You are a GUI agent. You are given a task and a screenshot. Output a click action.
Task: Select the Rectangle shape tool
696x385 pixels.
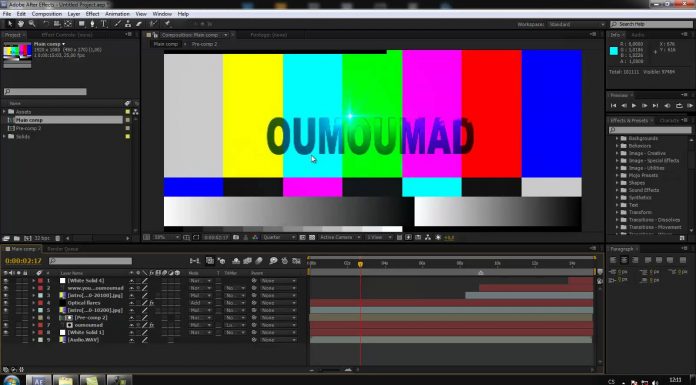click(x=82, y=24)
